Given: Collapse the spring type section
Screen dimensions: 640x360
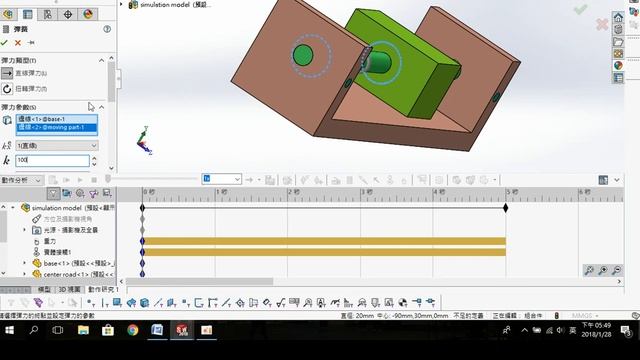Looking at the screenshot, I should 101,60.
